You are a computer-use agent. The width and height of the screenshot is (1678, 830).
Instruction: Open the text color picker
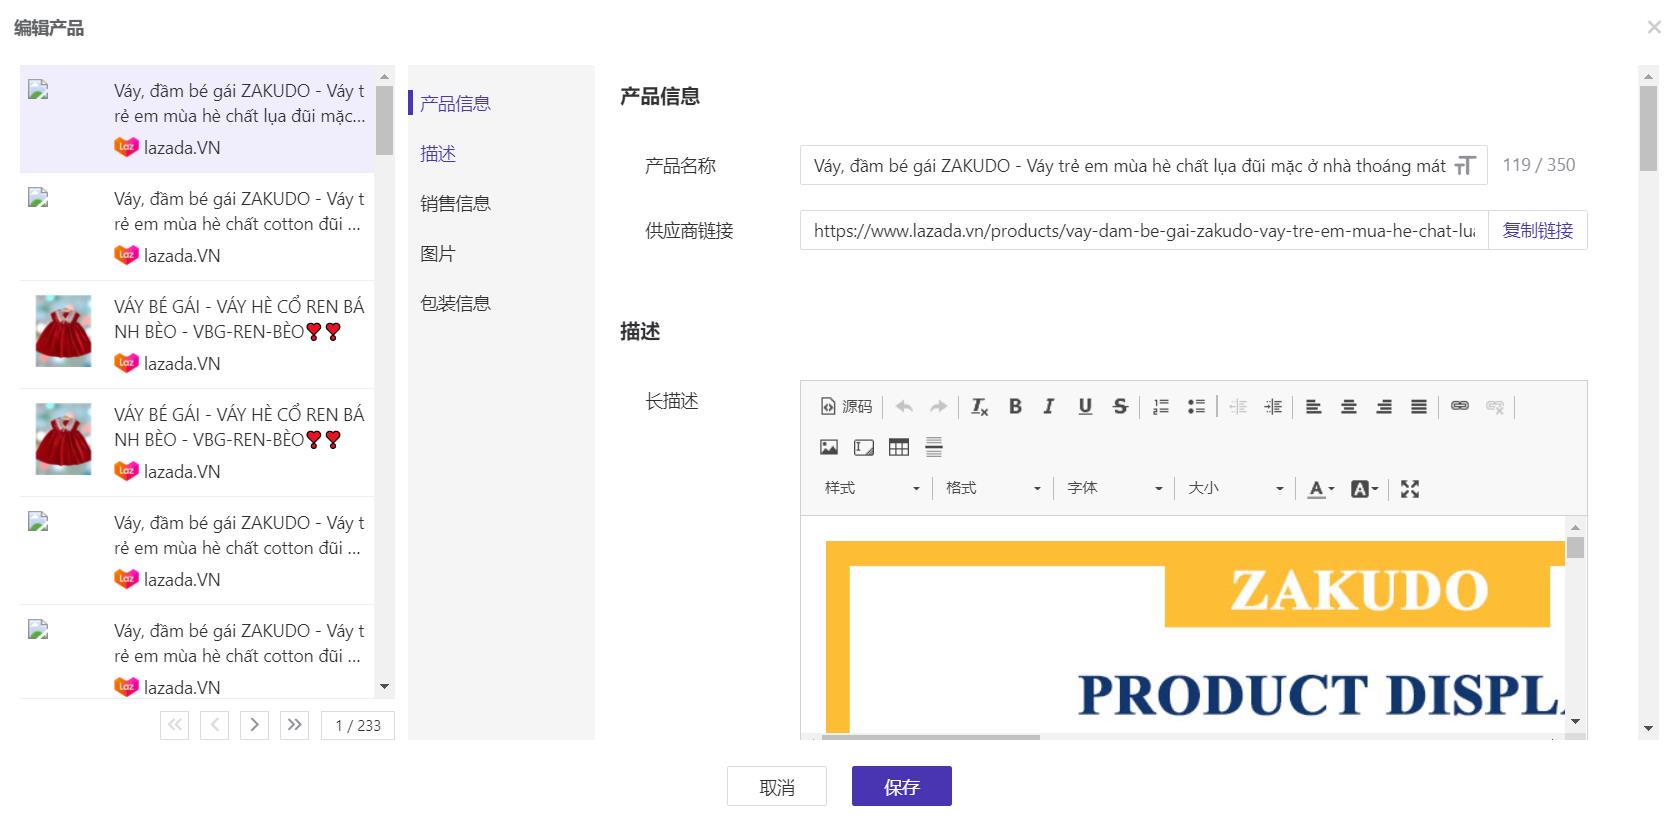(1321, 488)
